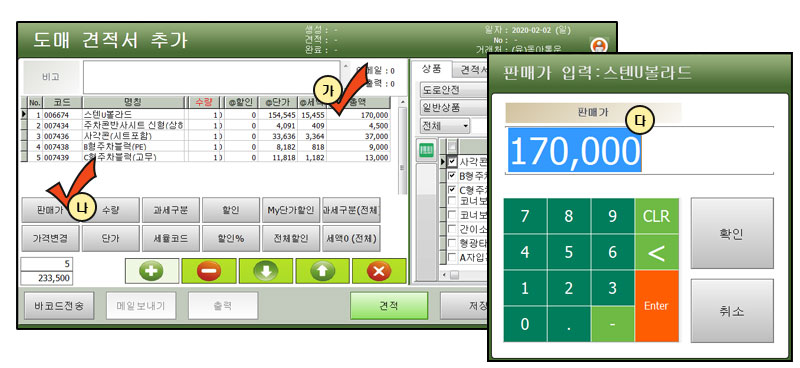800x368 pixels.
Task: Check the 형광테 product checkbox
Action: tap(452, 242)
